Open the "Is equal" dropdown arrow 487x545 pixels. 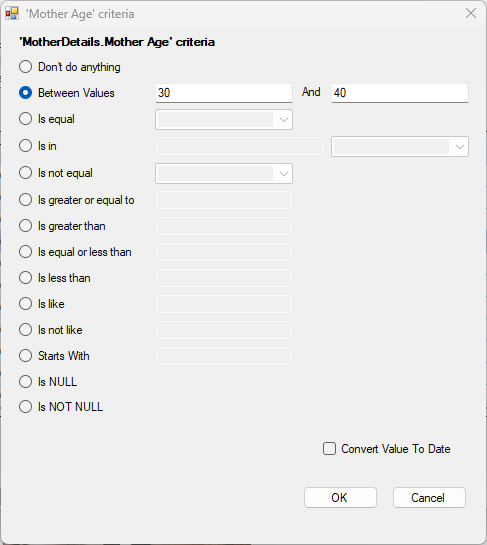[284, 120]
